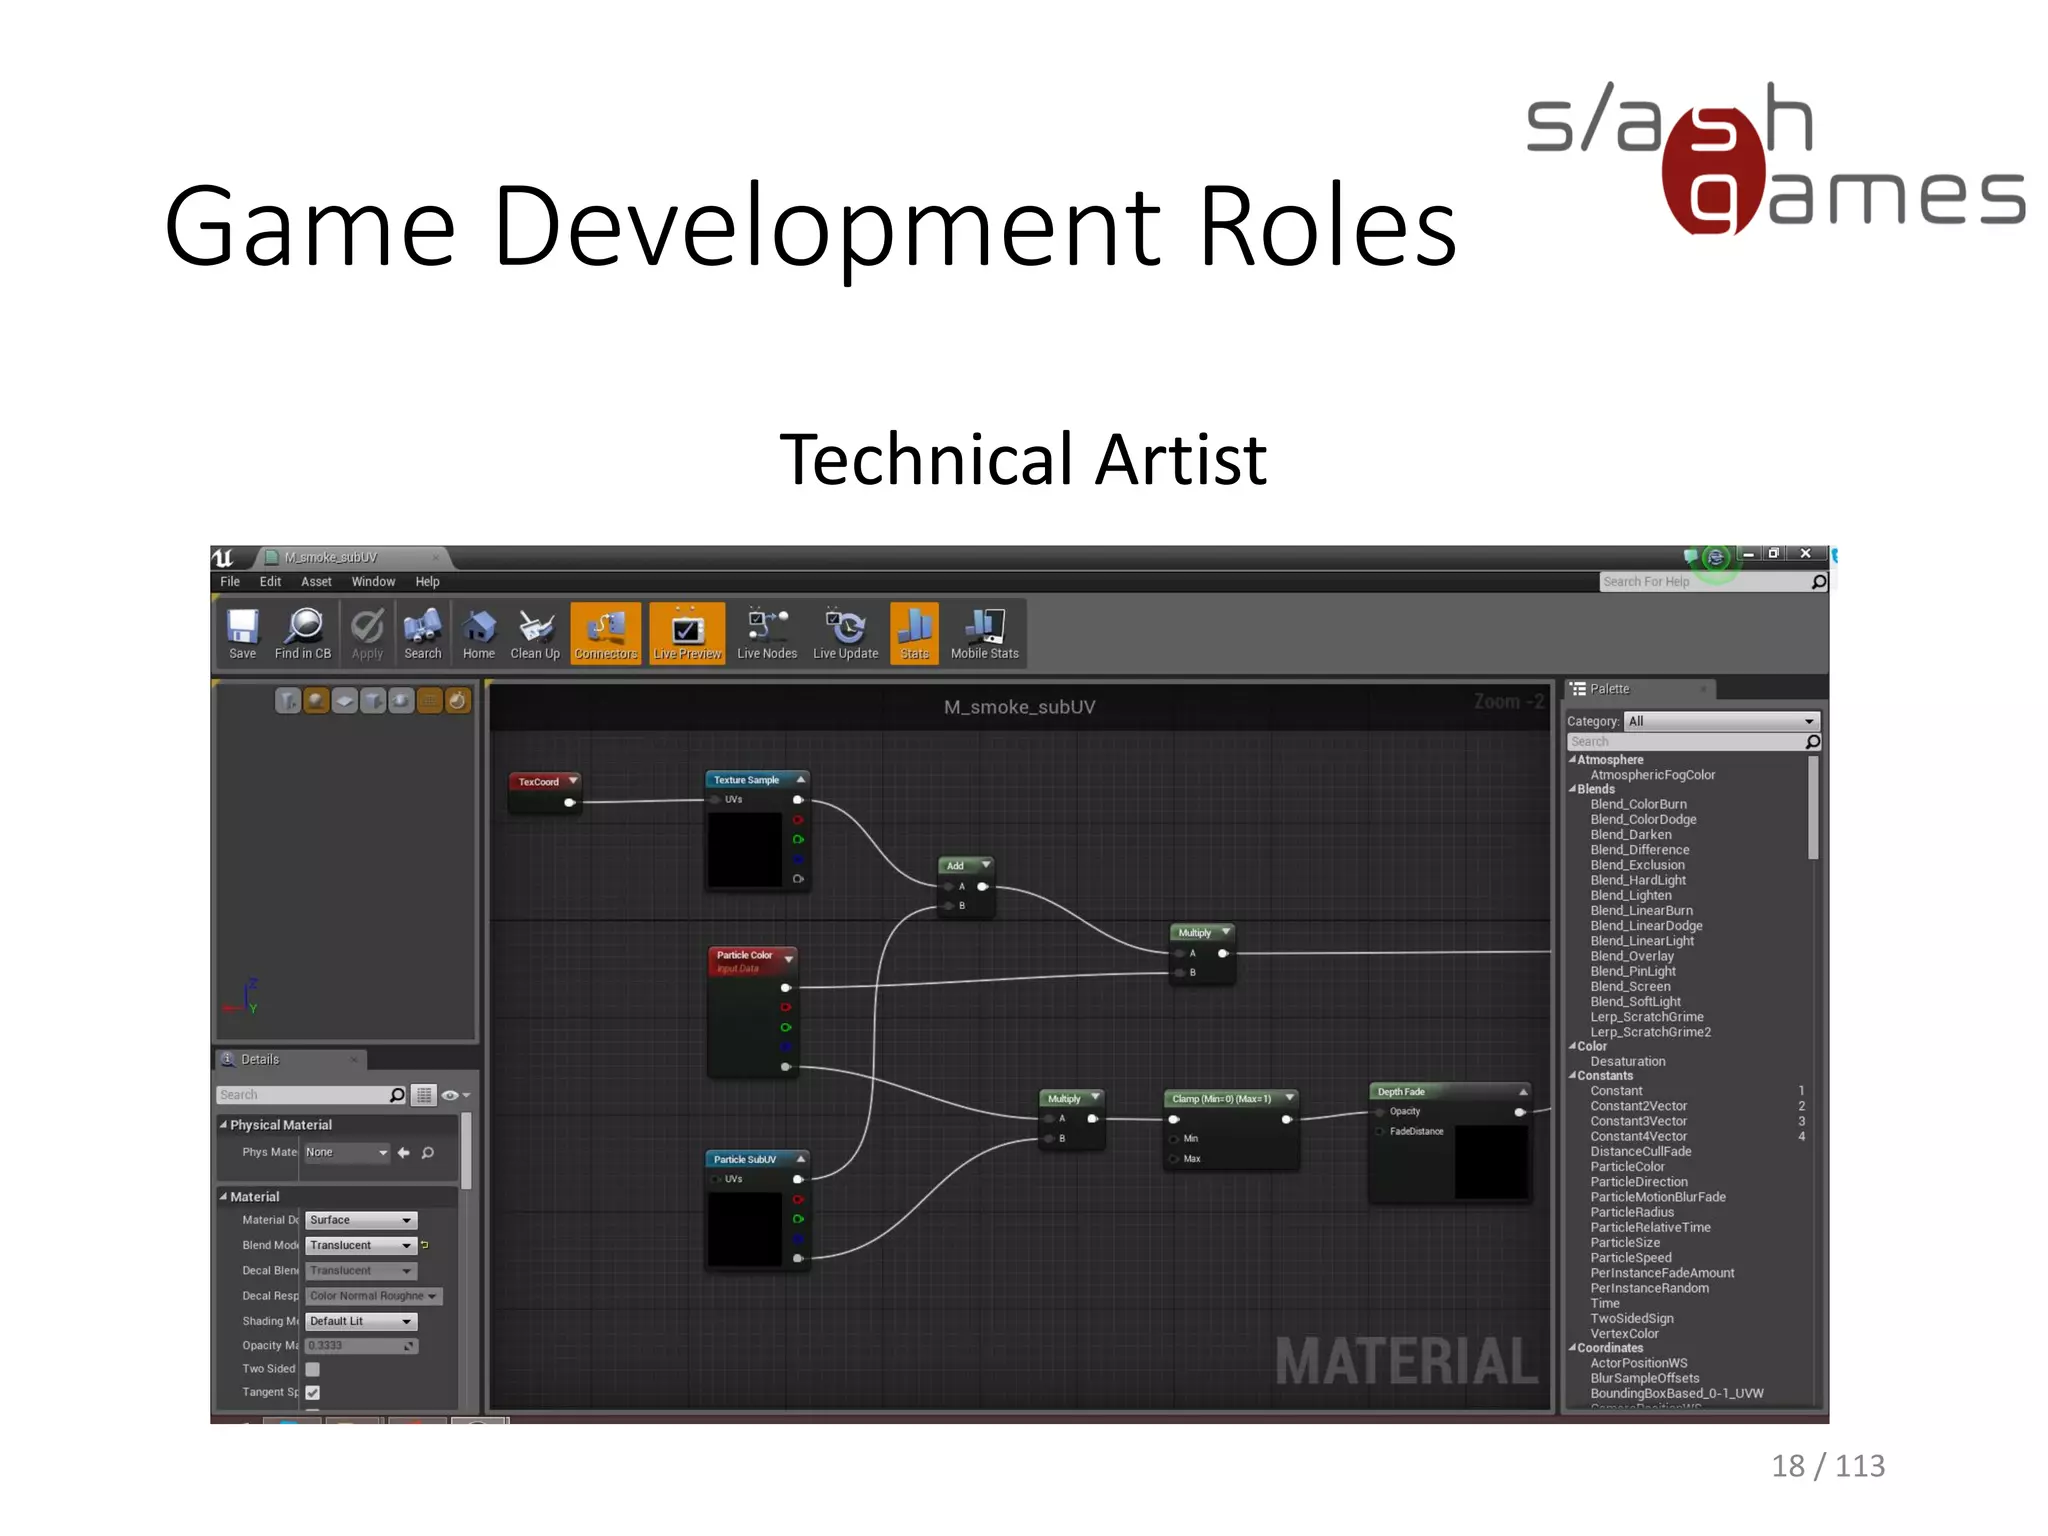Toggle Live Update in toolbar
This screenshot has height=1536, width=2048.
846,634
